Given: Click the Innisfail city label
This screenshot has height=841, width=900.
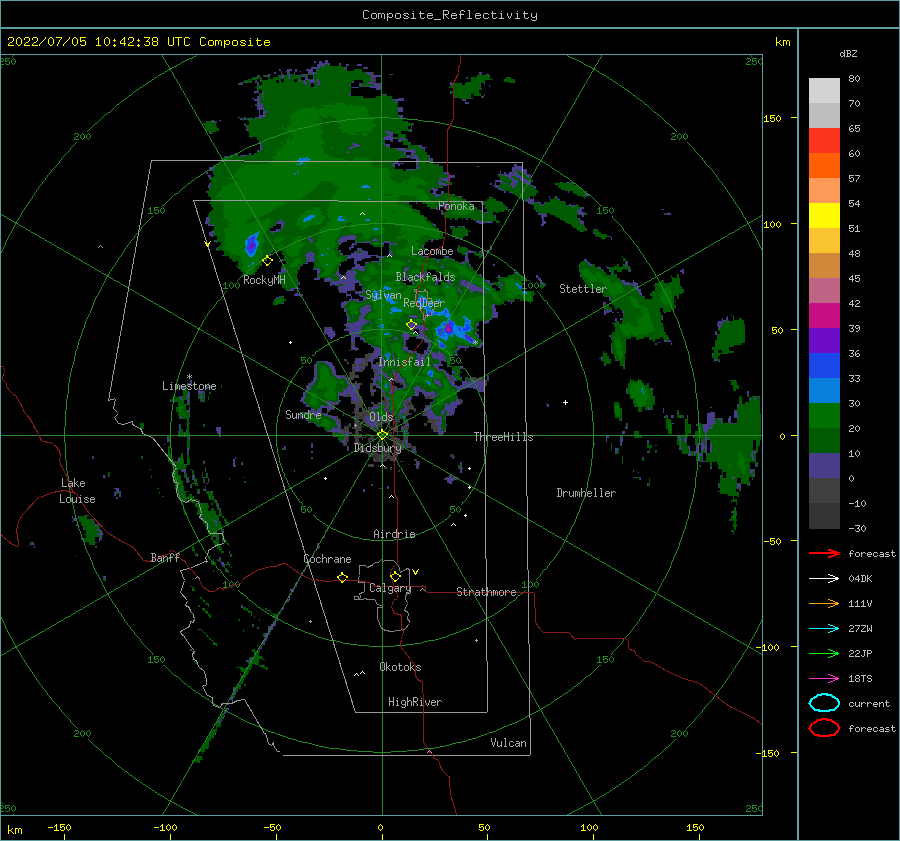Looking at the screenshot, I should pos(404,362).
